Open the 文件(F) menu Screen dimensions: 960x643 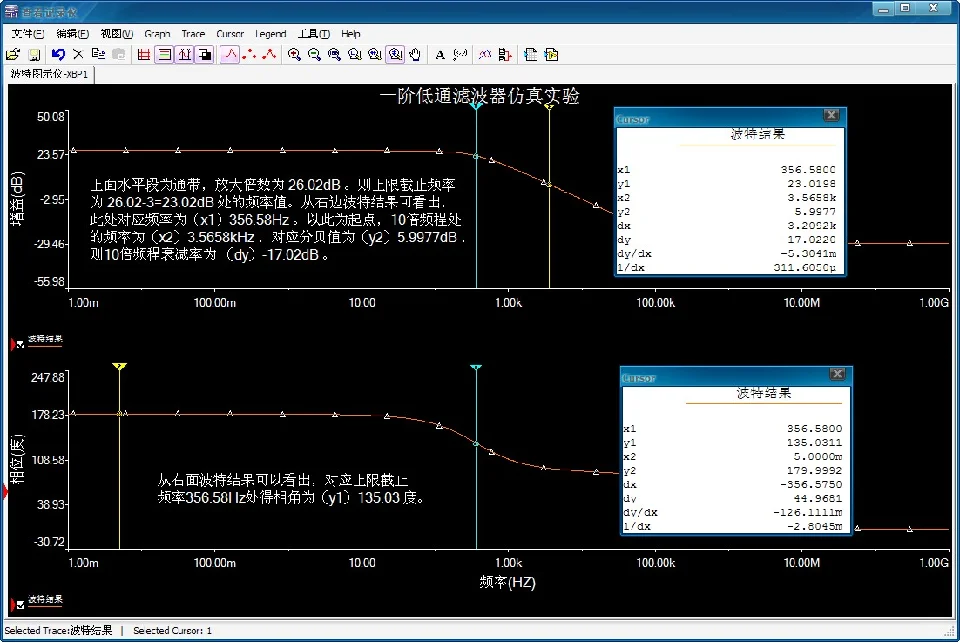28,34
